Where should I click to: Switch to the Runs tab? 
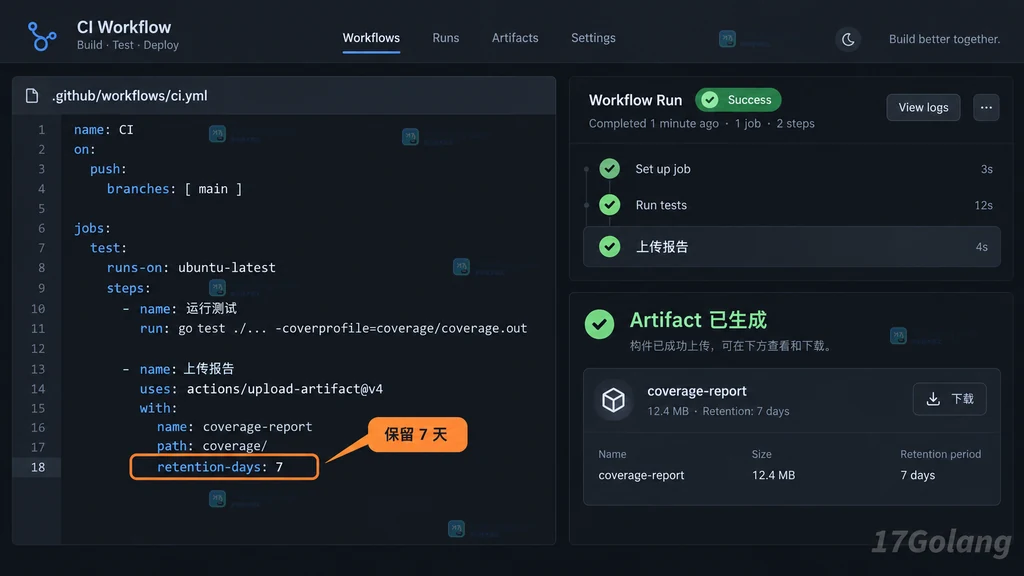click(445, 38)
